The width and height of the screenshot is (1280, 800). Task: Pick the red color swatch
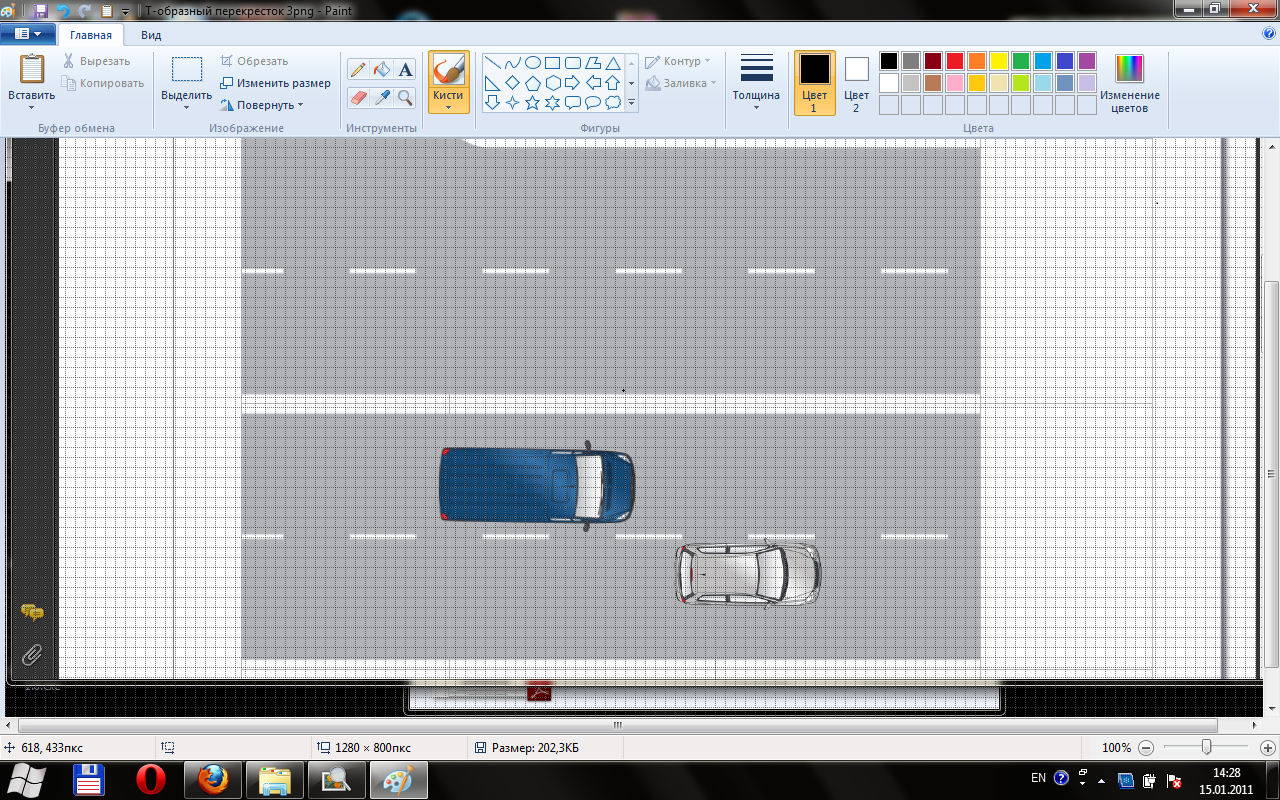pos(954,61)
